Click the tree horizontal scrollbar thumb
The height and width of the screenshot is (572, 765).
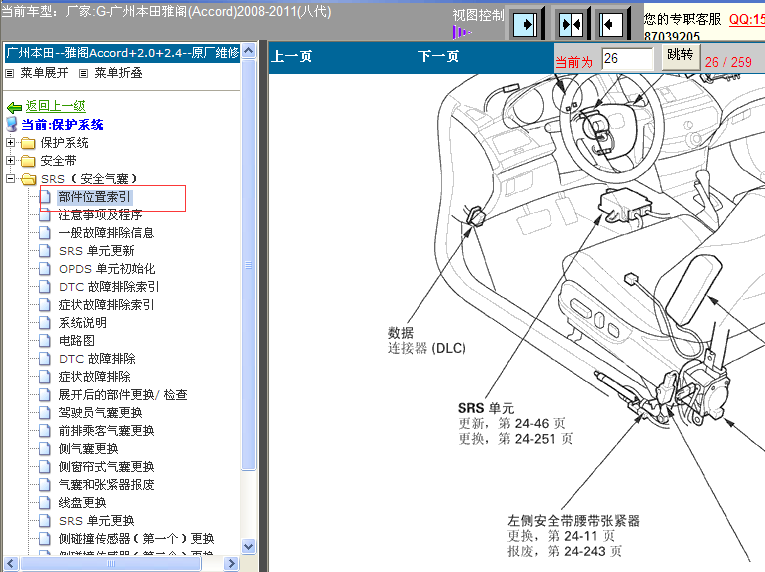[111, 564]
